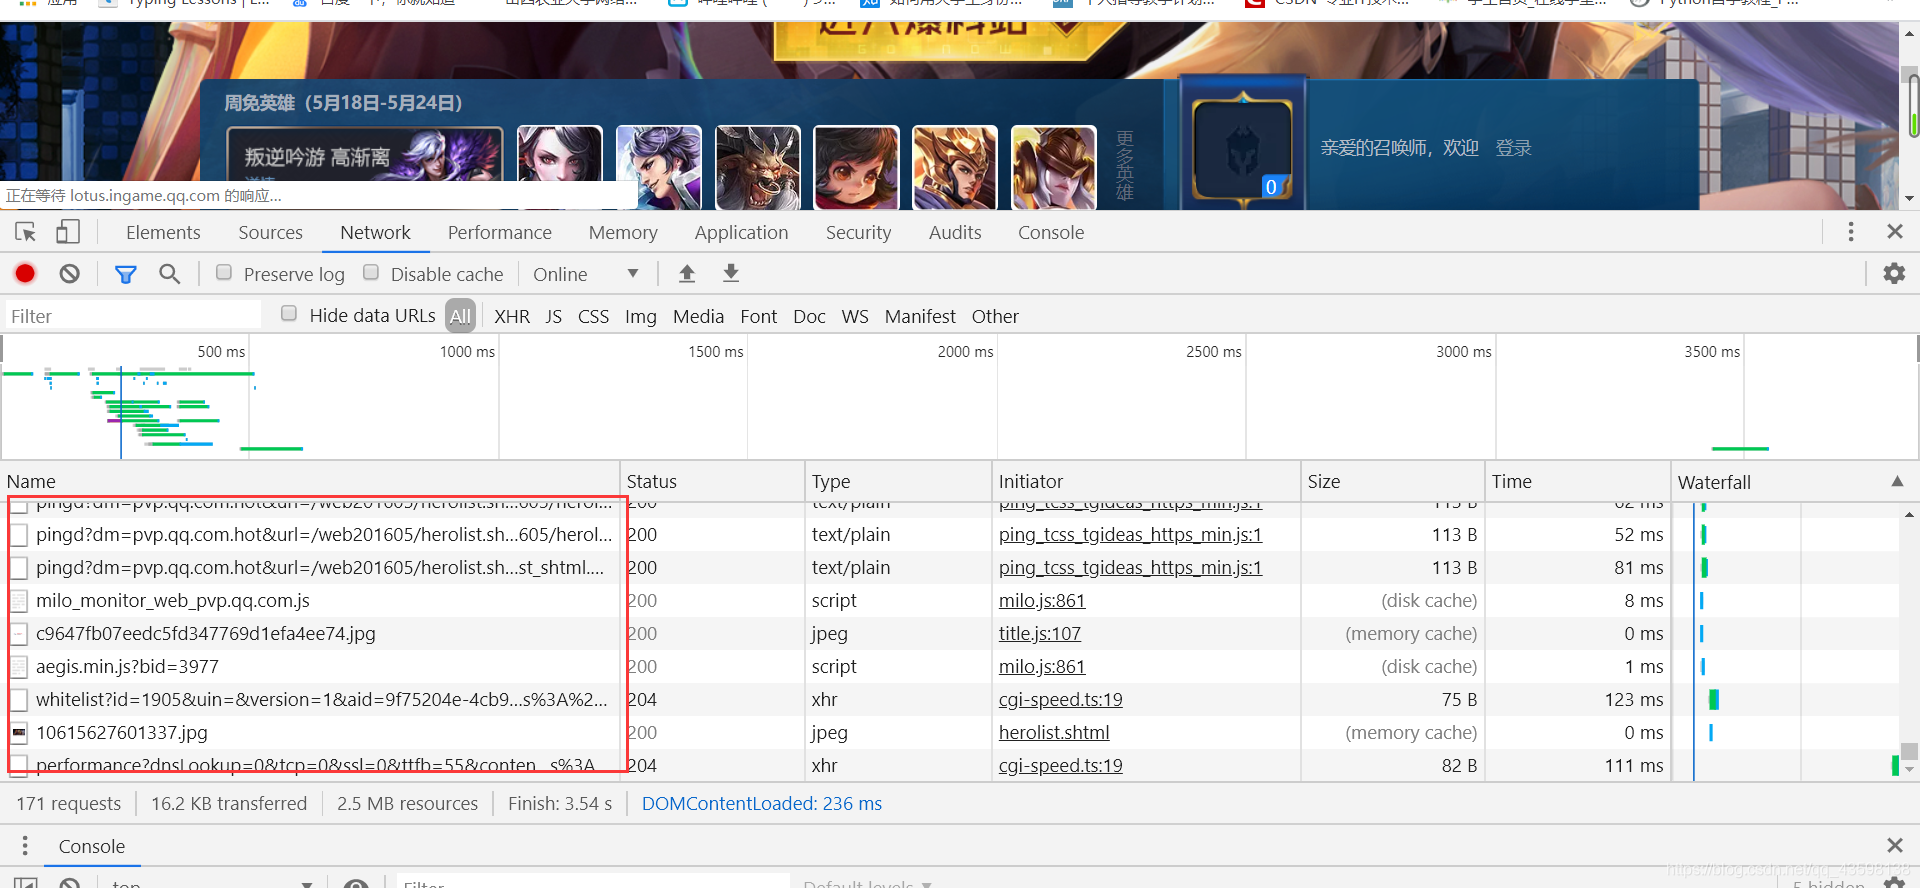This screenshot has height=888, width=1920.
Task: Open initiator link title.js:107
Action: [1039, 633]
